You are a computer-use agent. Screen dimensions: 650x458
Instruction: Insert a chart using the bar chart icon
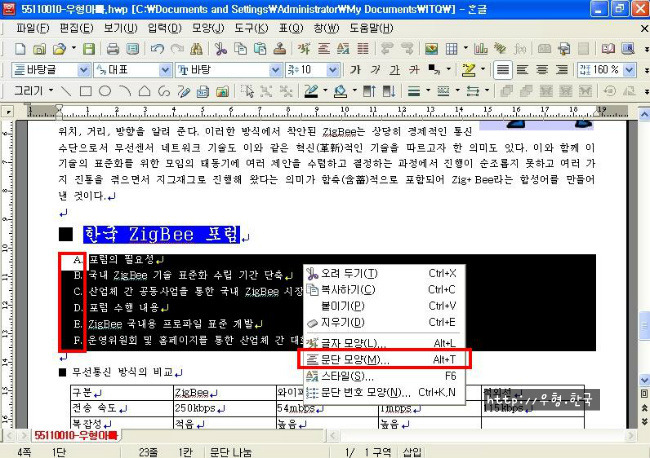[x=481, y=49]
